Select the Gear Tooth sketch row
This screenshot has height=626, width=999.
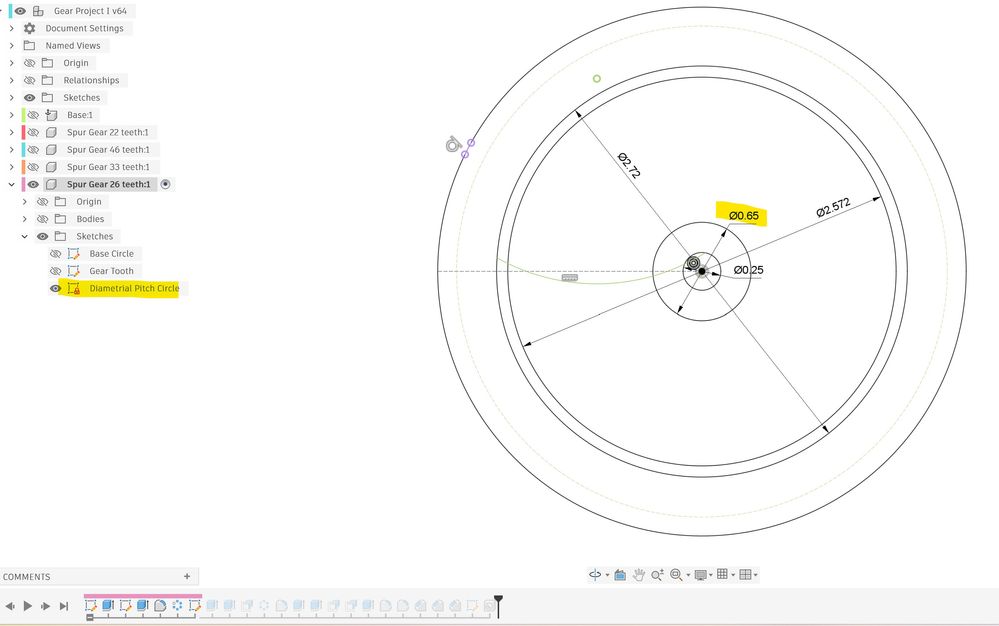click(x=111, y=271)
